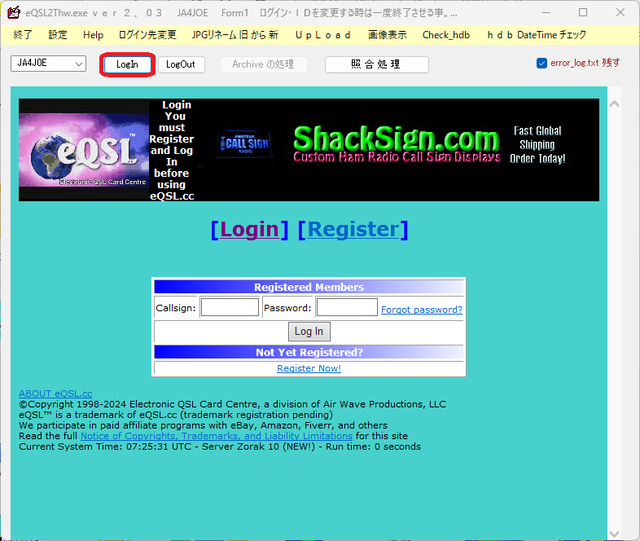Open the Forgot password? link
Image resolution: width=640 pixels, height=541 pixels.
(422, 309)
